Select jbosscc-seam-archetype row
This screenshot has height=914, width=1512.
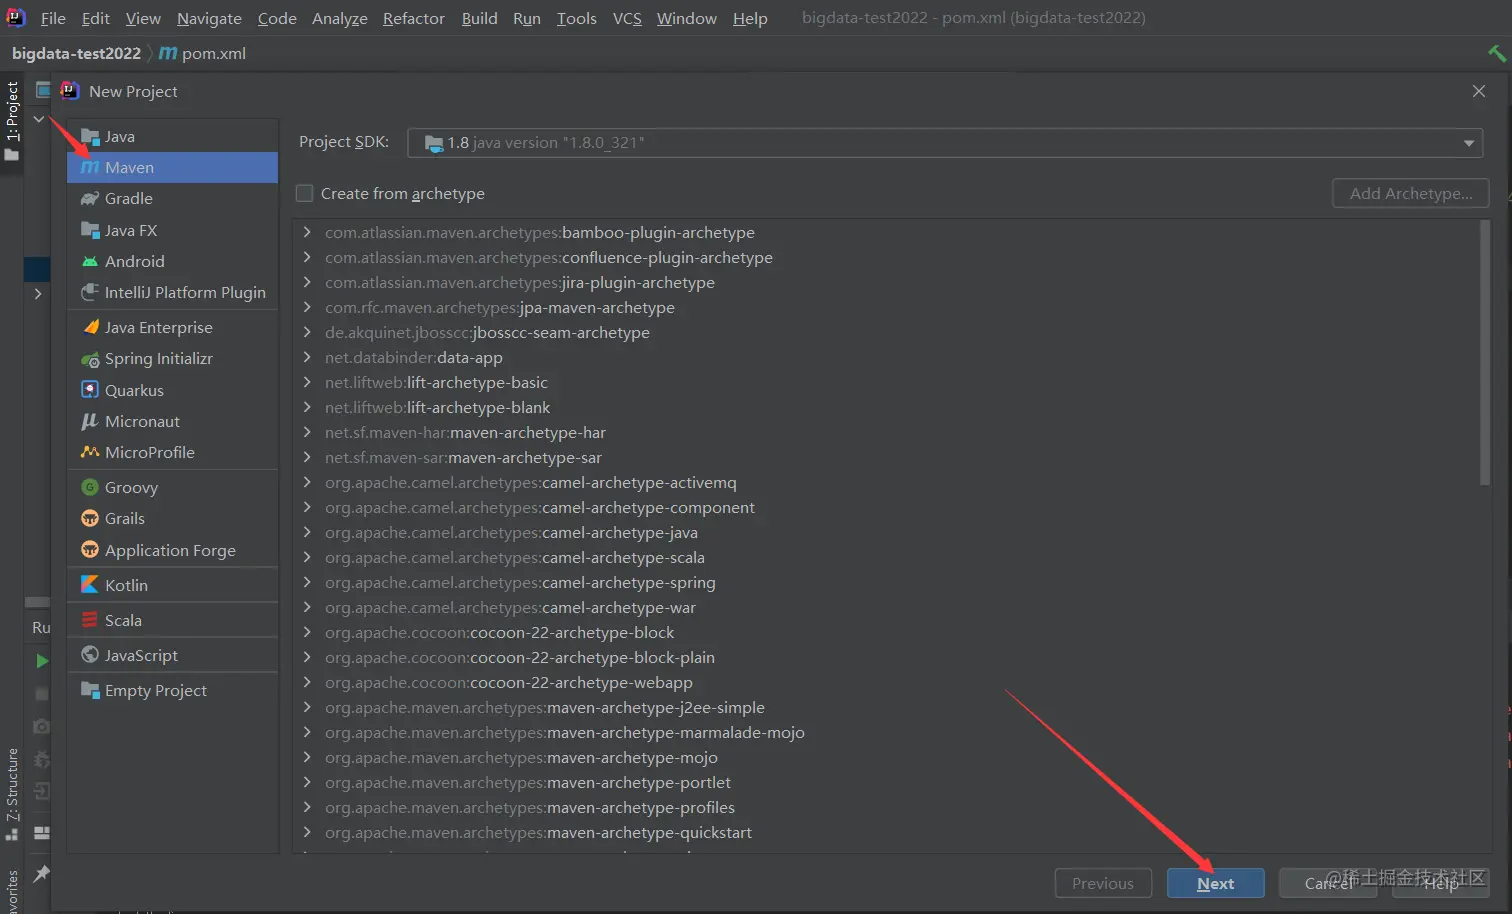pyautogui.click(x=885, y=332)
